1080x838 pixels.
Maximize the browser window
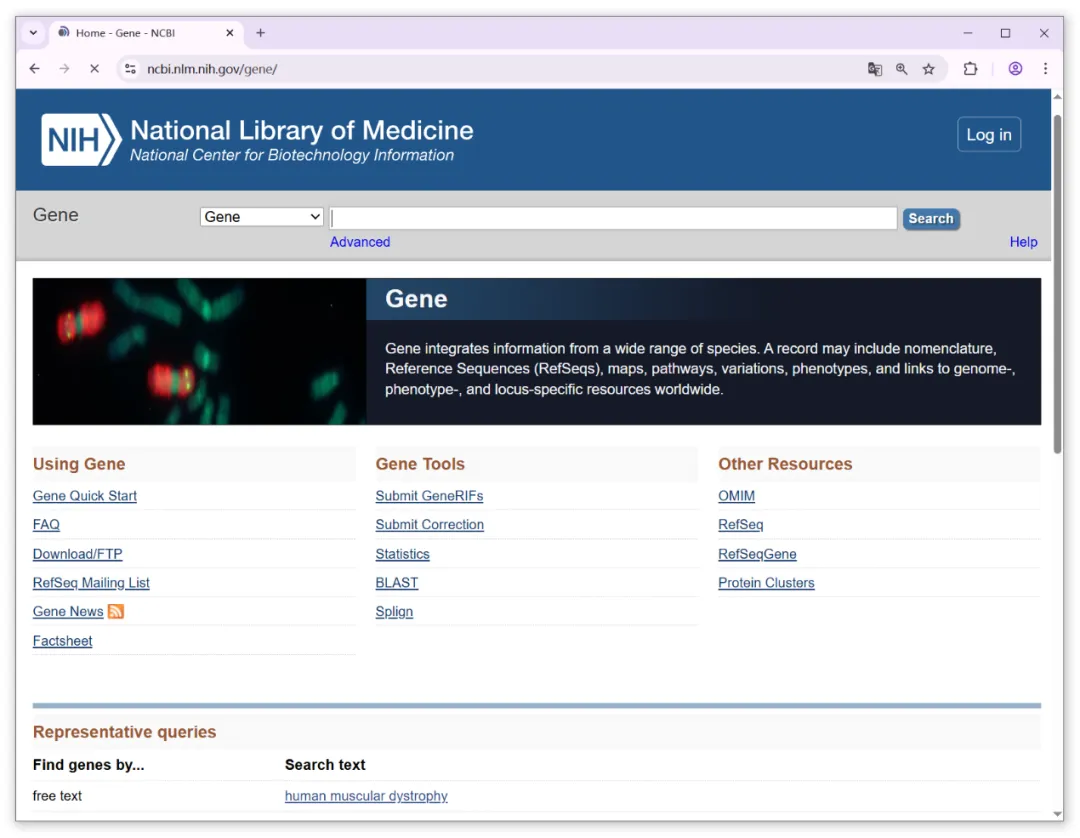1005,32
